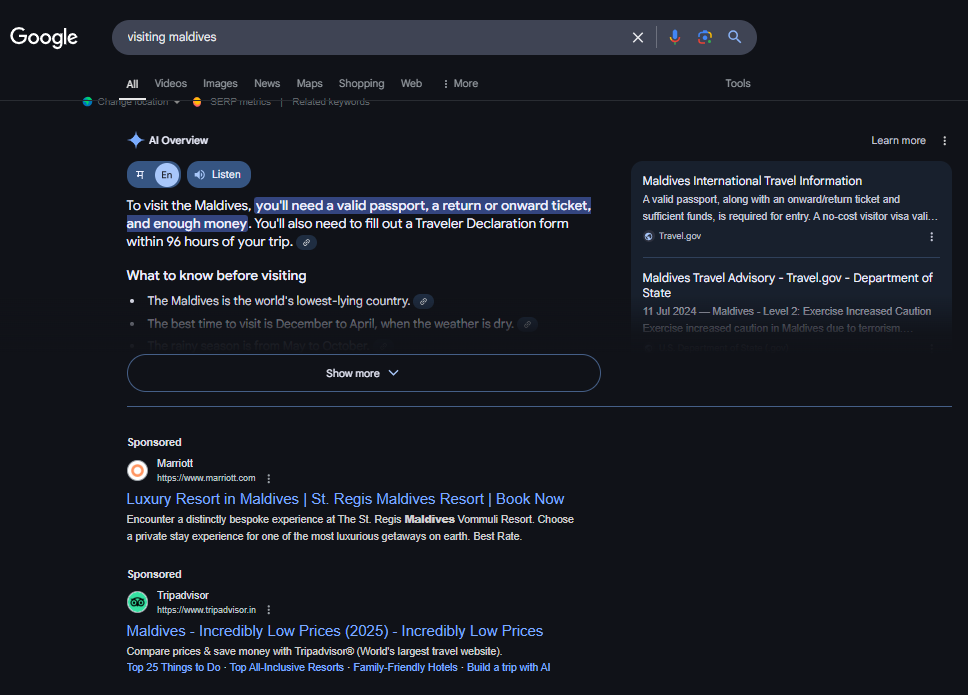The height and width of the screenshot is (695, 968).
Task: Click Family-Friendly Hotels sitelink
Action: pyautogui.click(x=406, y=667)
